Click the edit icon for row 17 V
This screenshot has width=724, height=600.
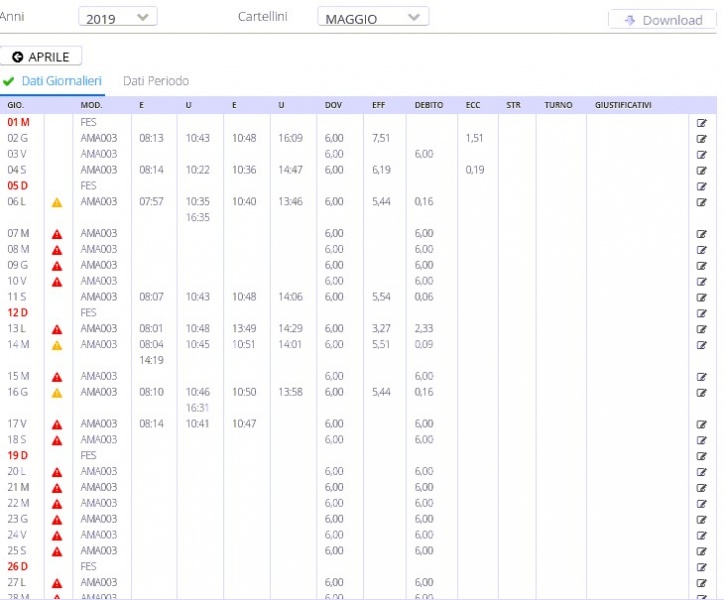pos(702,424)
